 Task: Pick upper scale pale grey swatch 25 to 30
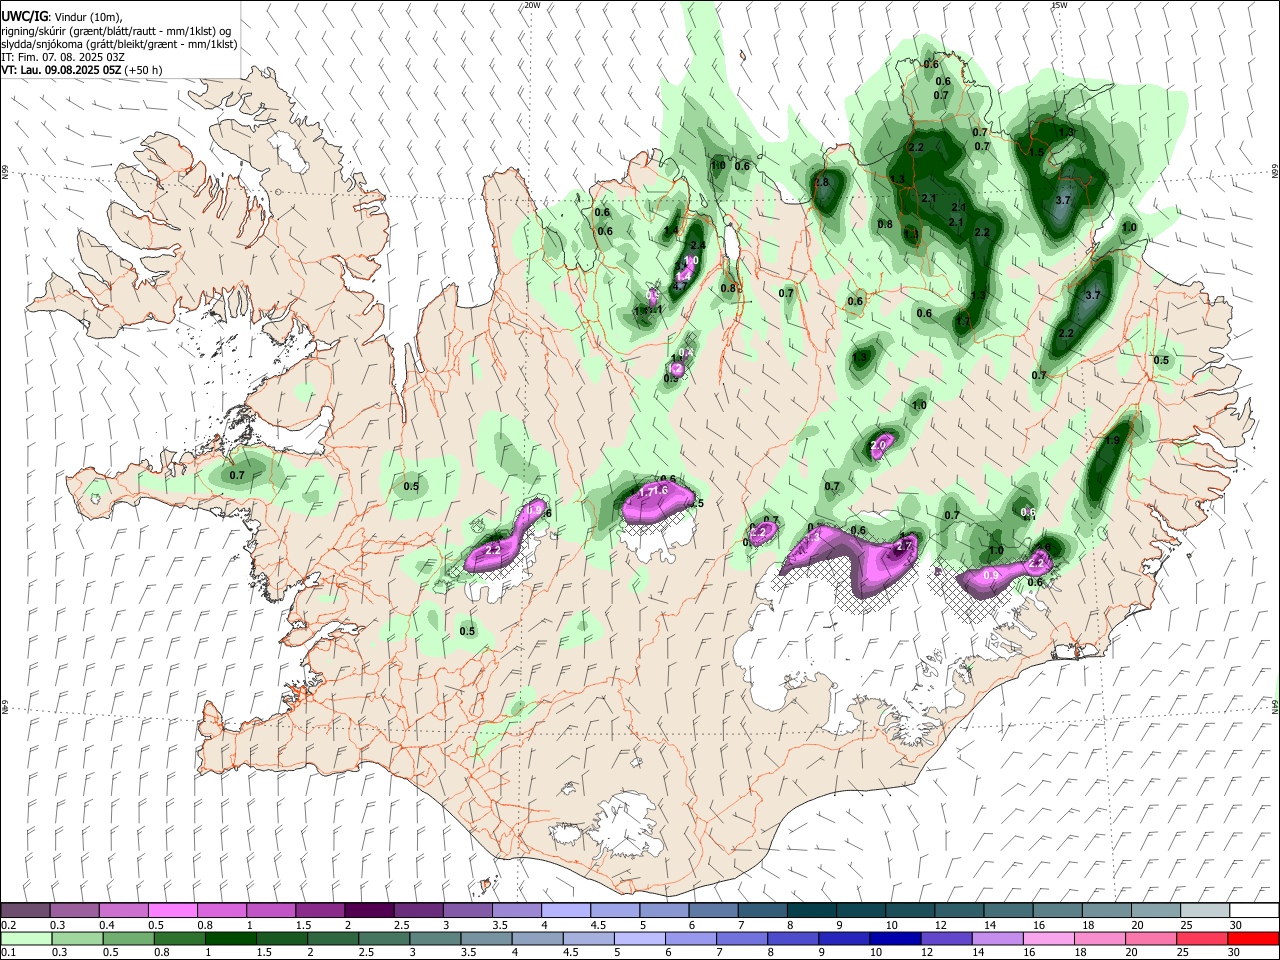tap(1206, 911)
